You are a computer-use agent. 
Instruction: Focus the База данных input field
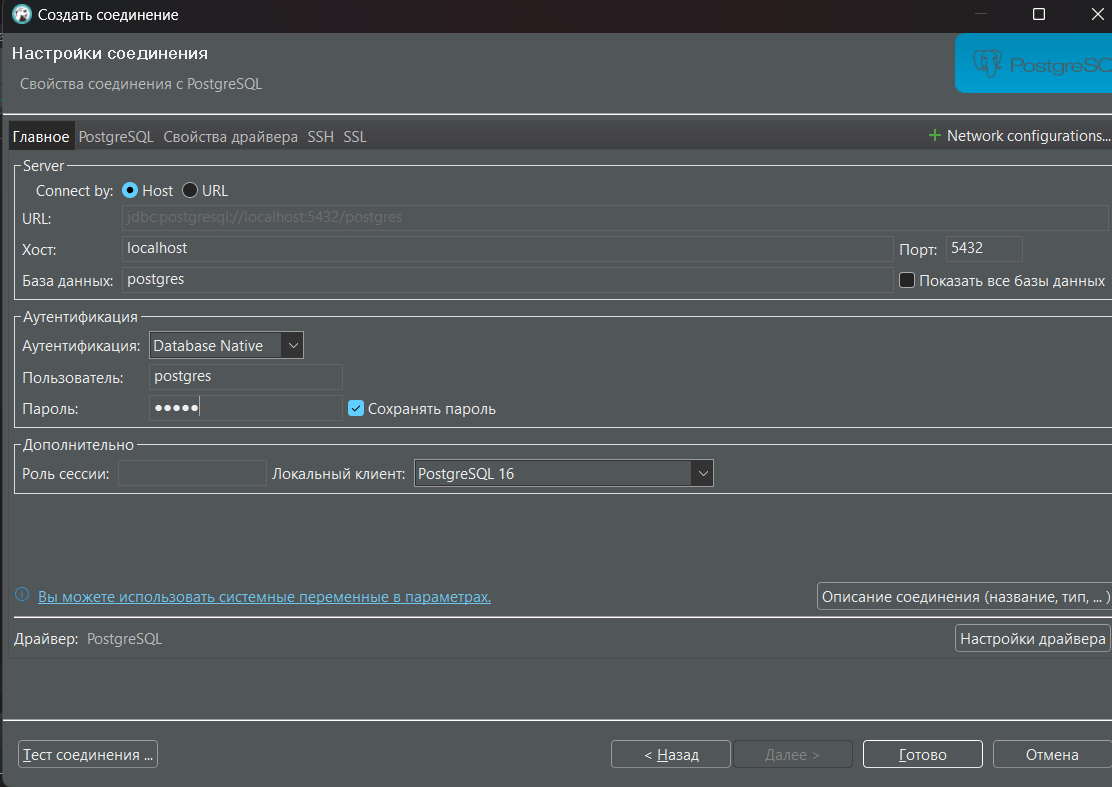coord(507,279)
